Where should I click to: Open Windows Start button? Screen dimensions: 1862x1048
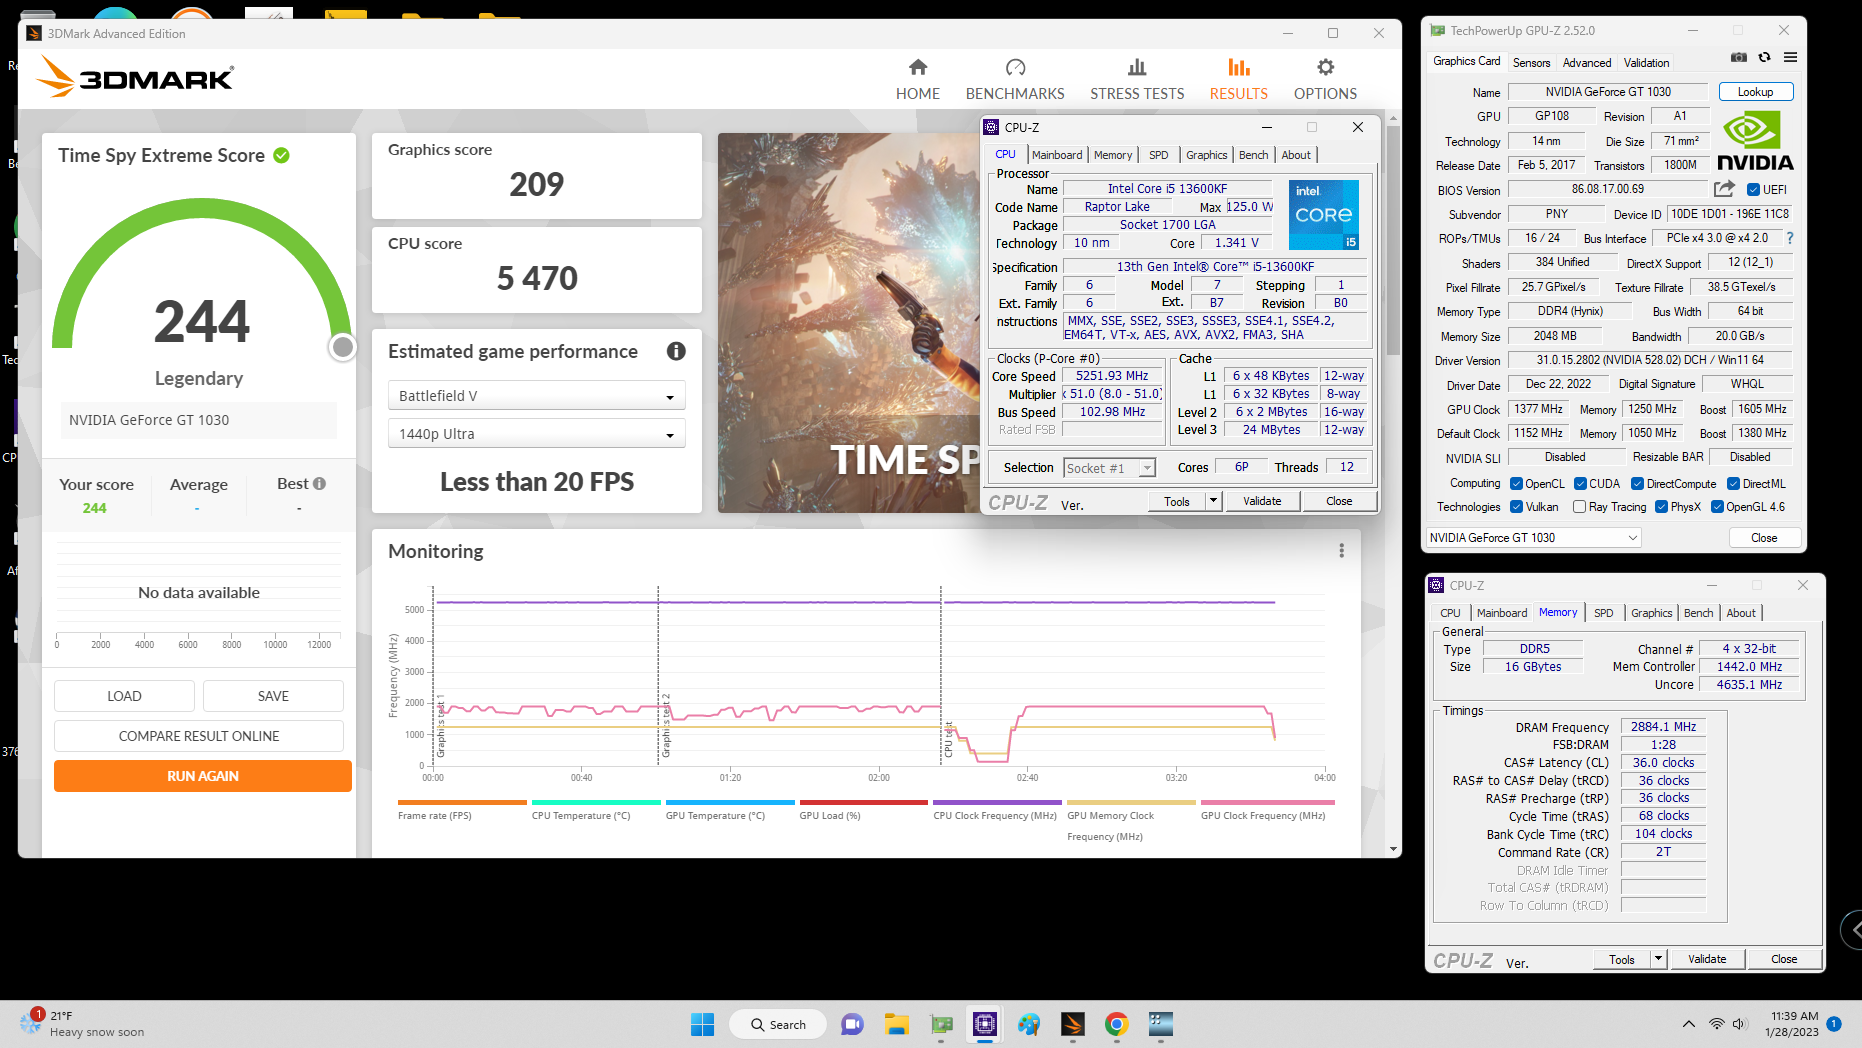(x=702, y=1024)
